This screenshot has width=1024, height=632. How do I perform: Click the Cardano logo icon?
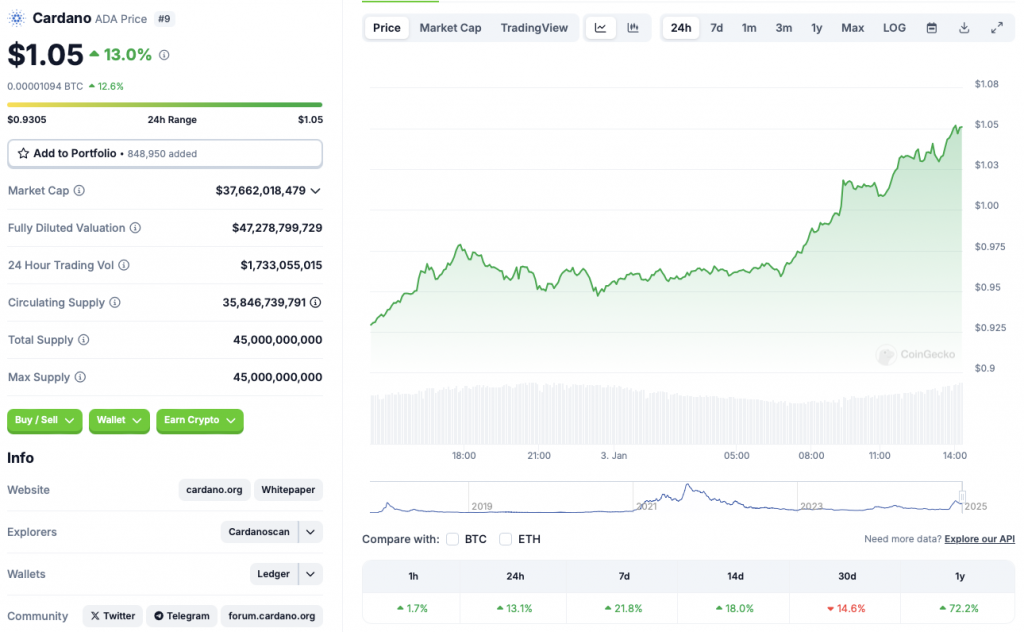pos(16,18)
